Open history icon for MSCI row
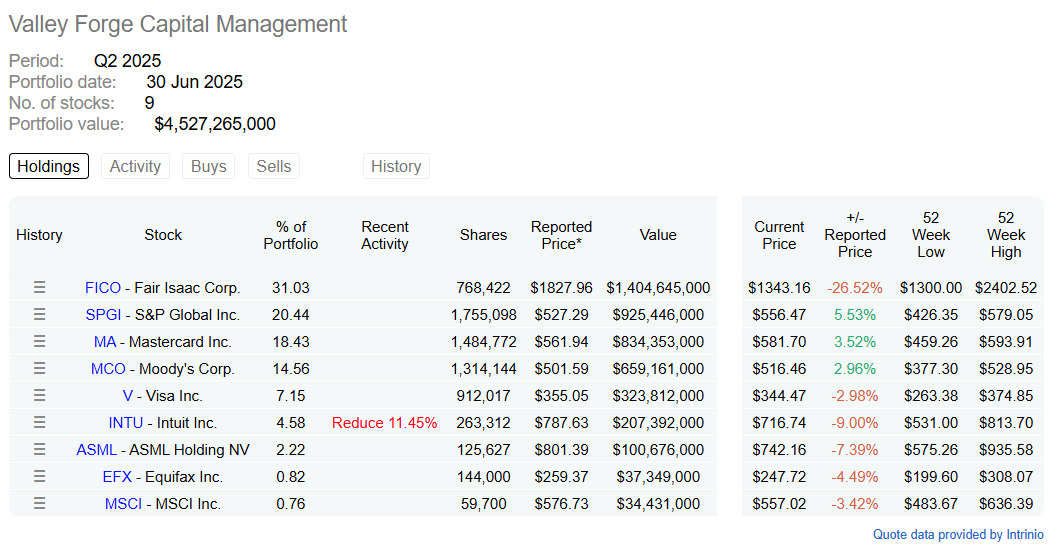This screenshot has width=1057, height=547. coord(40,503)
